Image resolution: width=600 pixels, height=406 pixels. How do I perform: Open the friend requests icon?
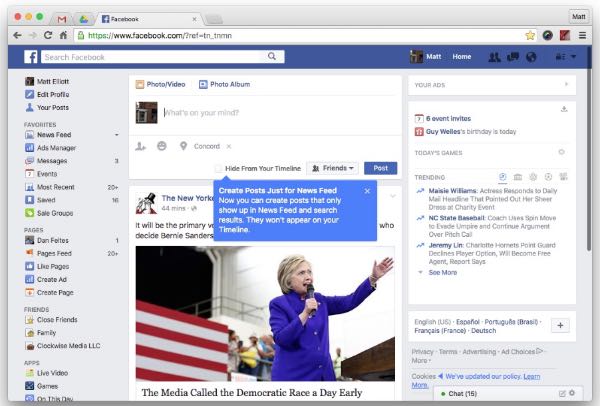click(494, 57)
